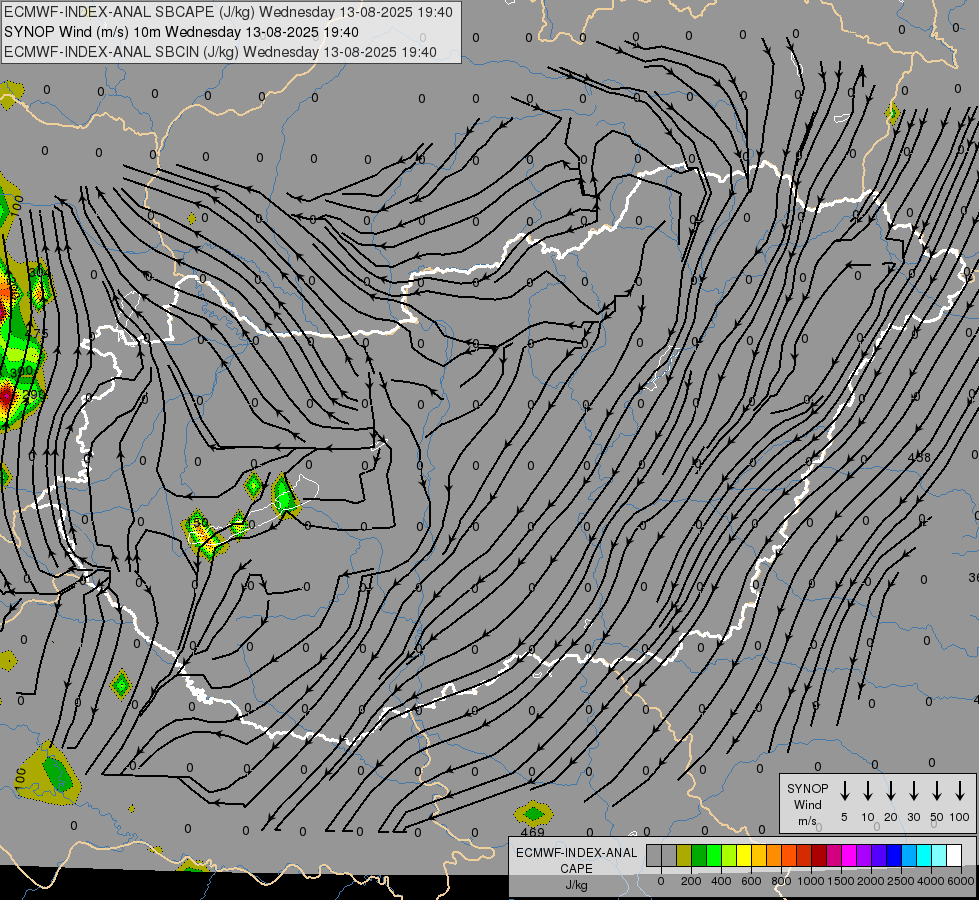This screenshot has height=900, width=979.
Task: Click the 469 CAPE value on map
Action: (x=533, y=832)
